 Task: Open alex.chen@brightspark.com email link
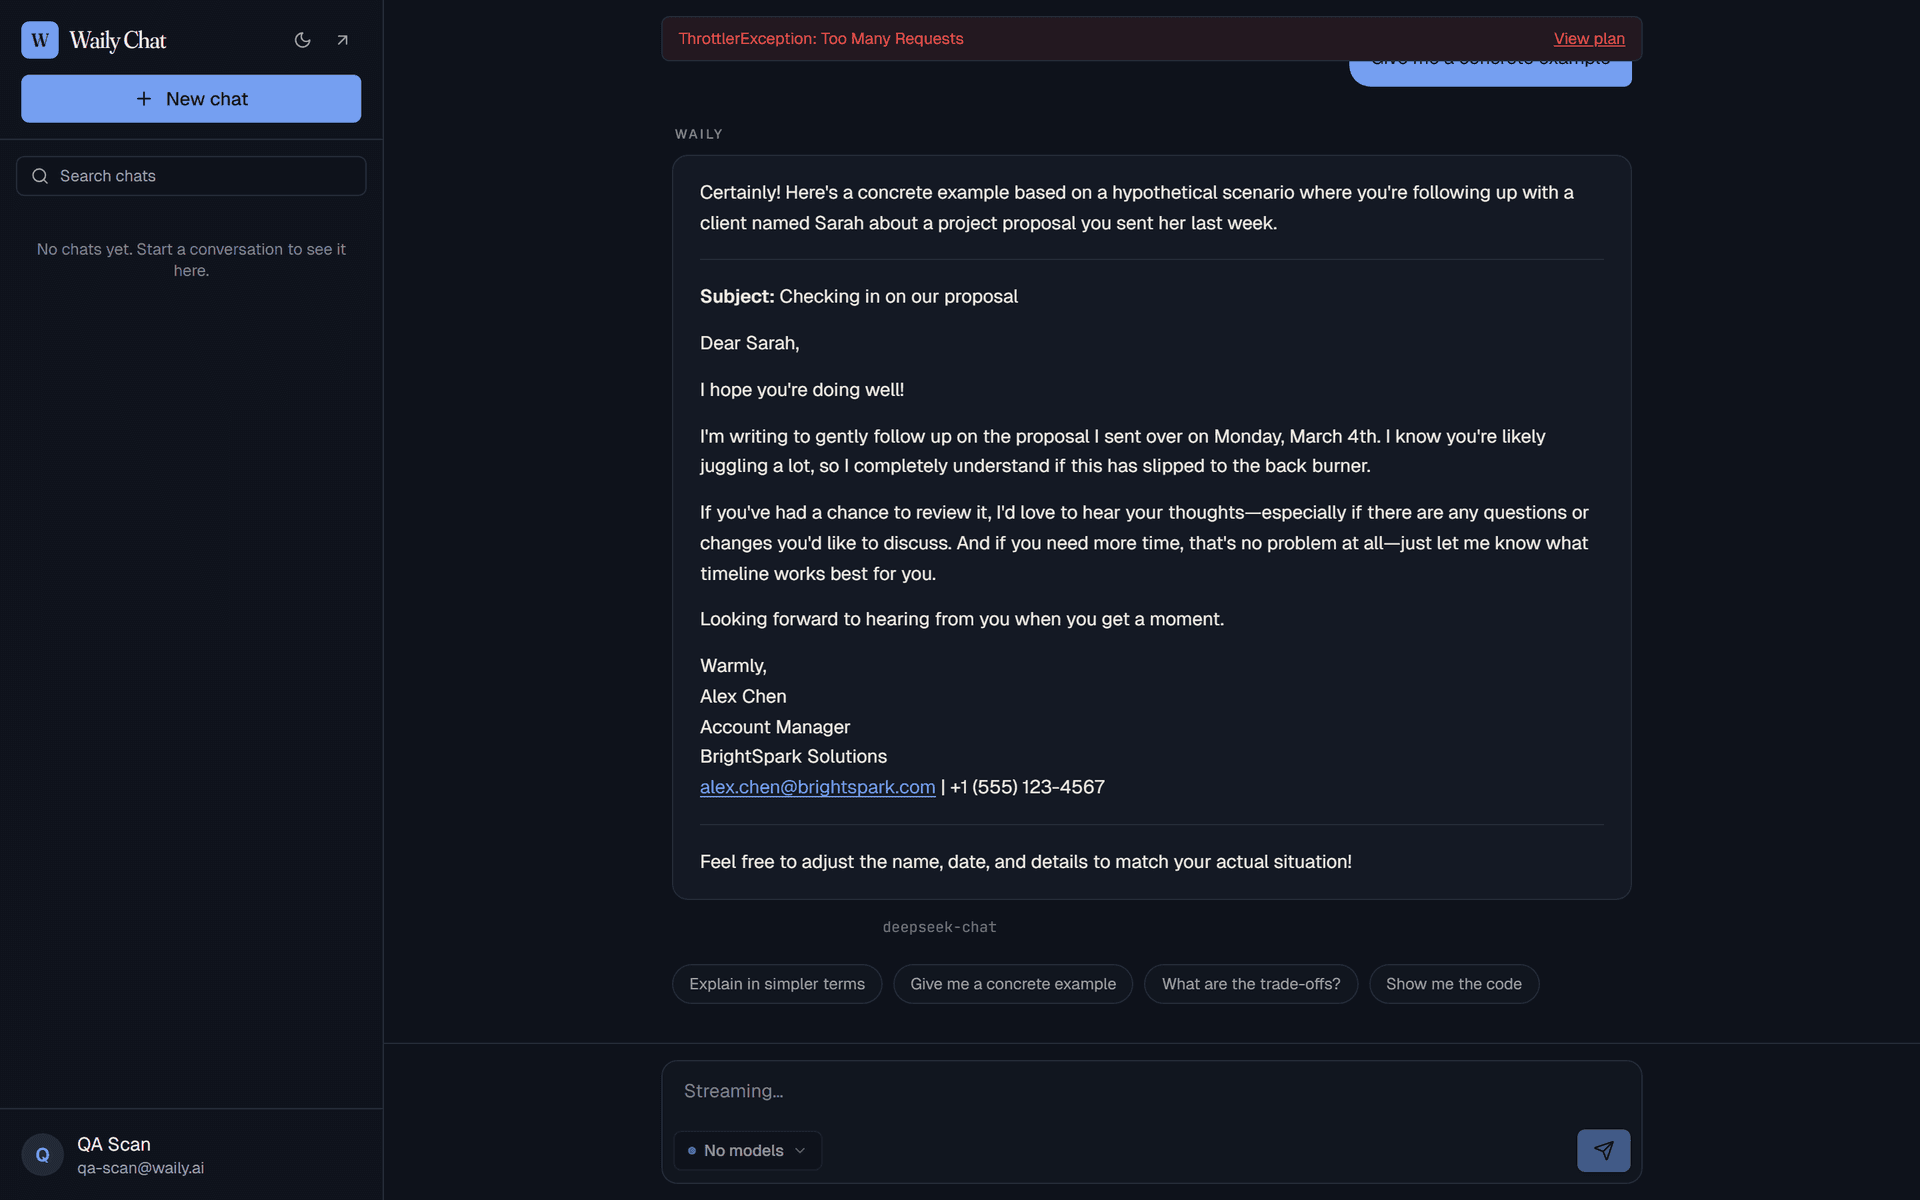[x=817, y=787]
